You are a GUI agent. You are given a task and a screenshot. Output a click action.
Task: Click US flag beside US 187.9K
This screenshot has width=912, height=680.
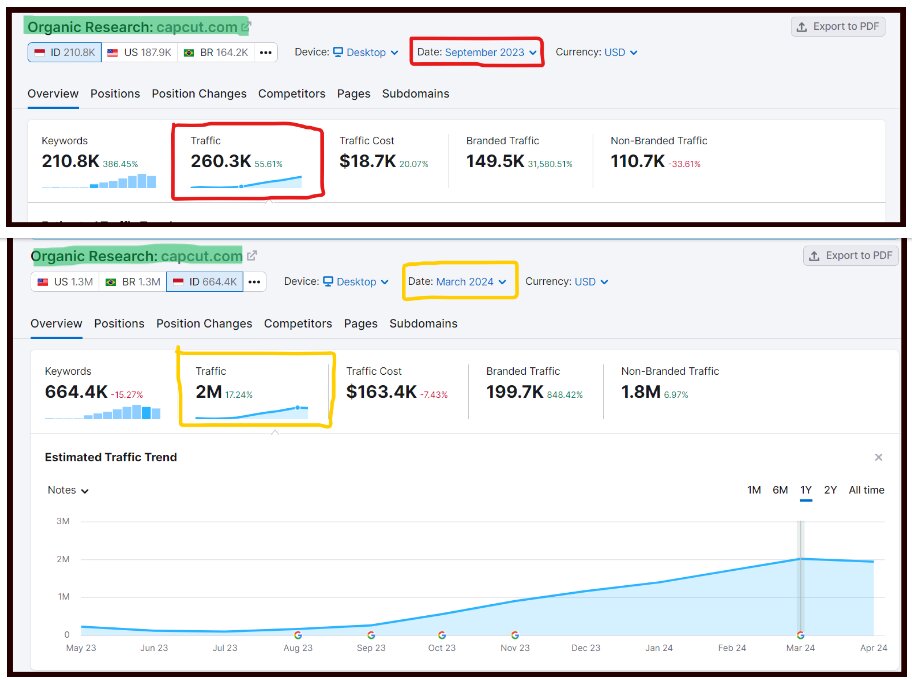(x=113, y=52)
